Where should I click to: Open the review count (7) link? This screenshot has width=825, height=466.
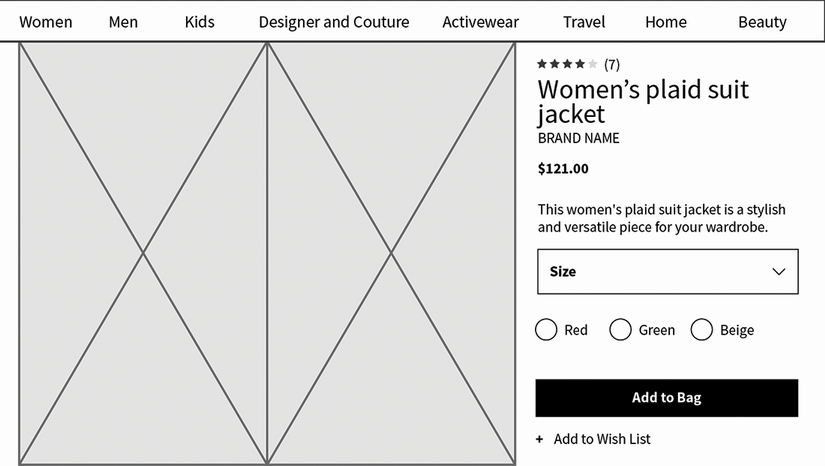click(612, 65)
